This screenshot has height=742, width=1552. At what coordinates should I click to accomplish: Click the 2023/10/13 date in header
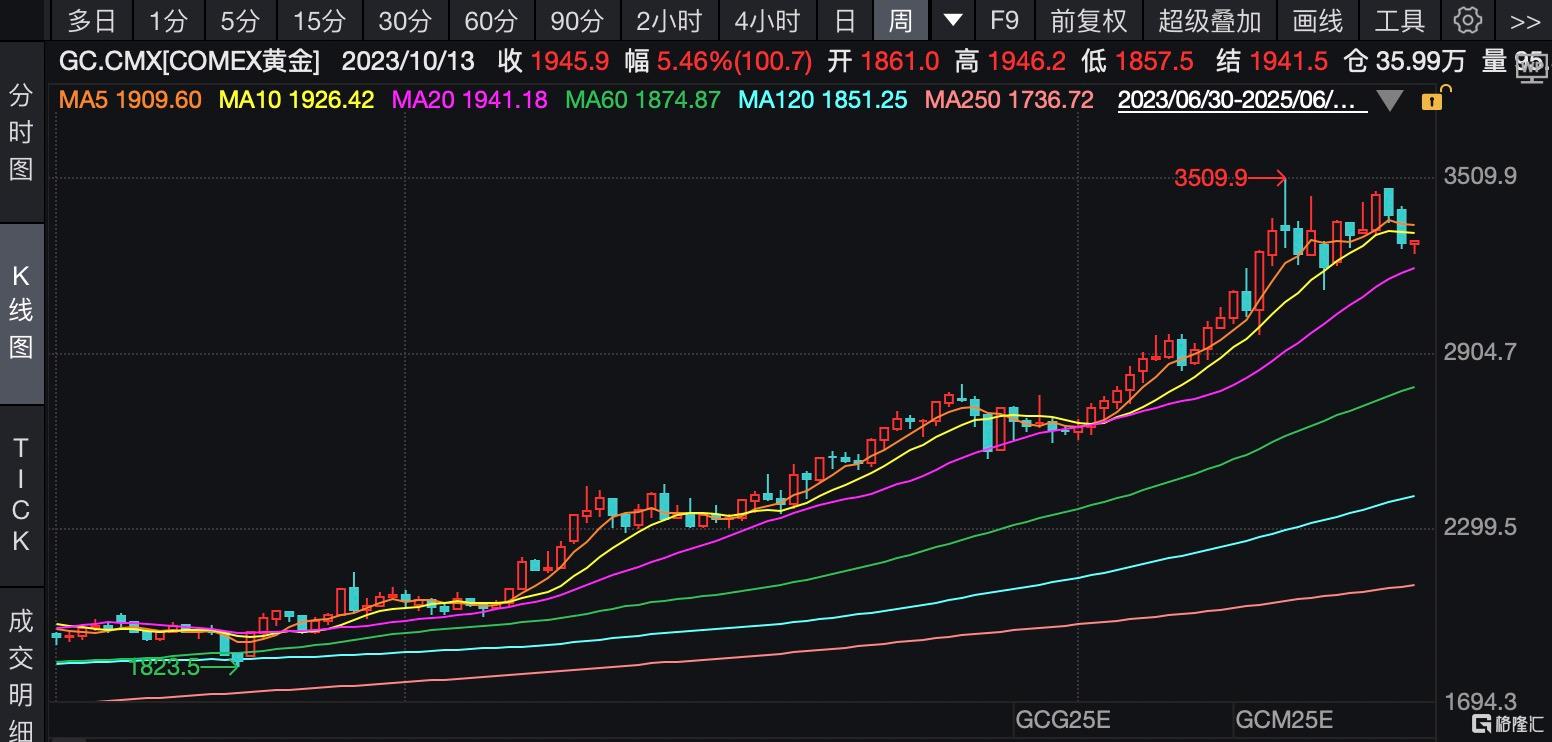click(408, 62)
